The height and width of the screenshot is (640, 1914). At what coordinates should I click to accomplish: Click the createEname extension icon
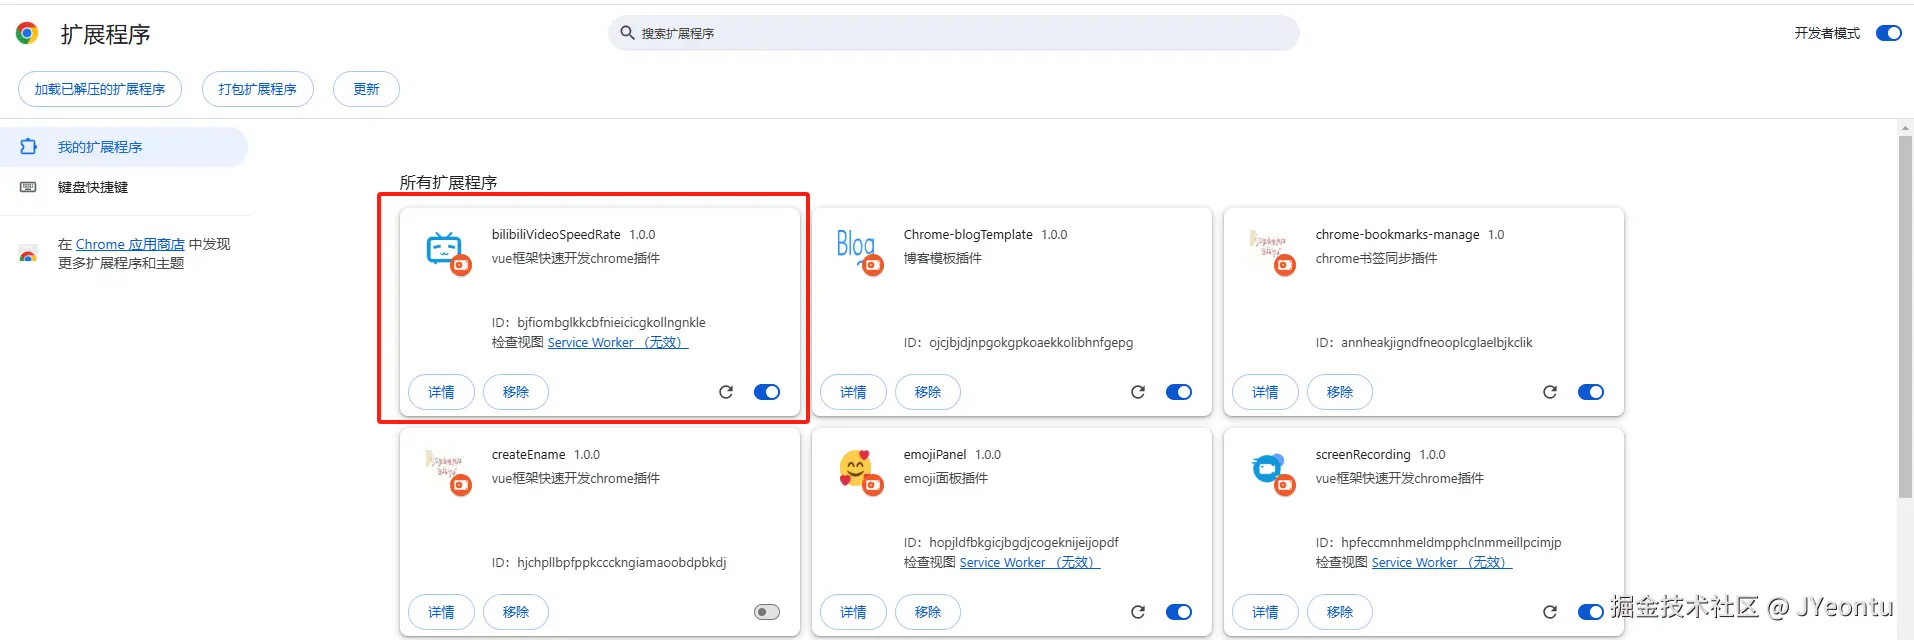coord(446,471)
